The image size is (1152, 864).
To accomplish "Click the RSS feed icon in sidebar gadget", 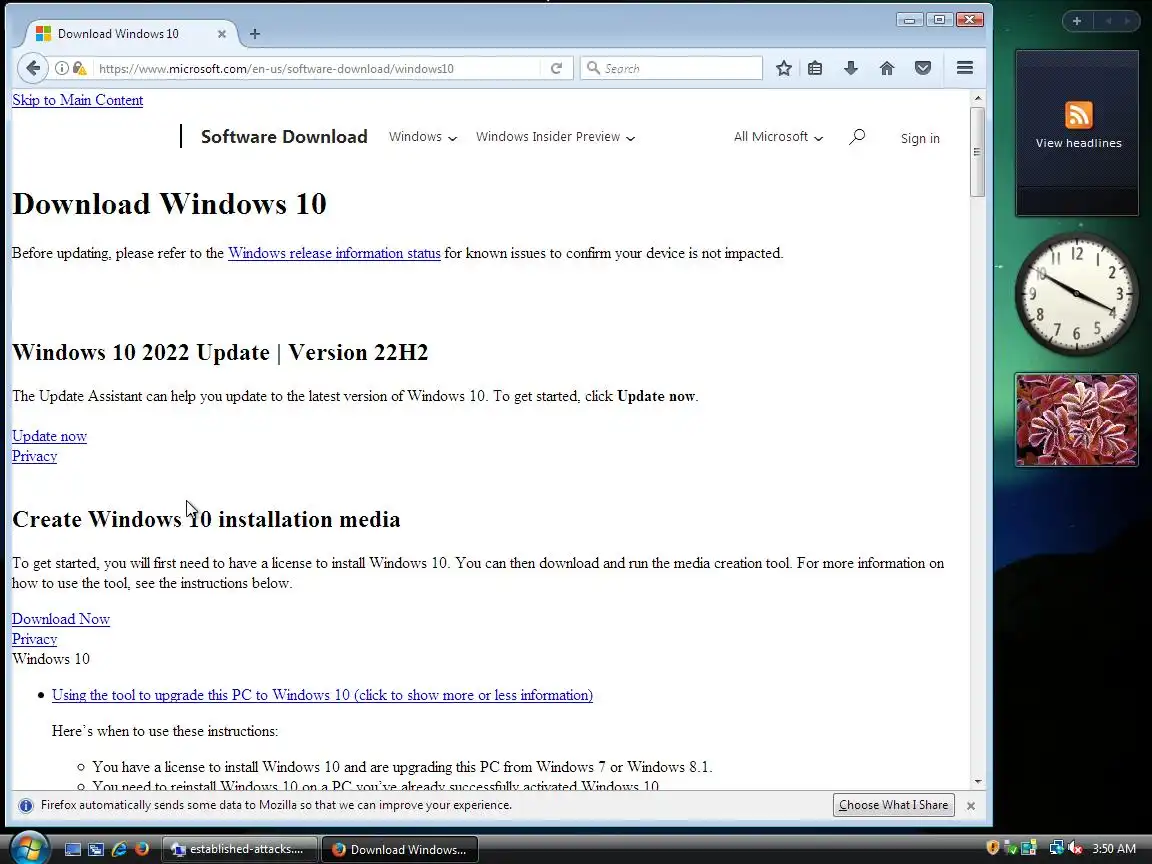I will (1079, 115).
